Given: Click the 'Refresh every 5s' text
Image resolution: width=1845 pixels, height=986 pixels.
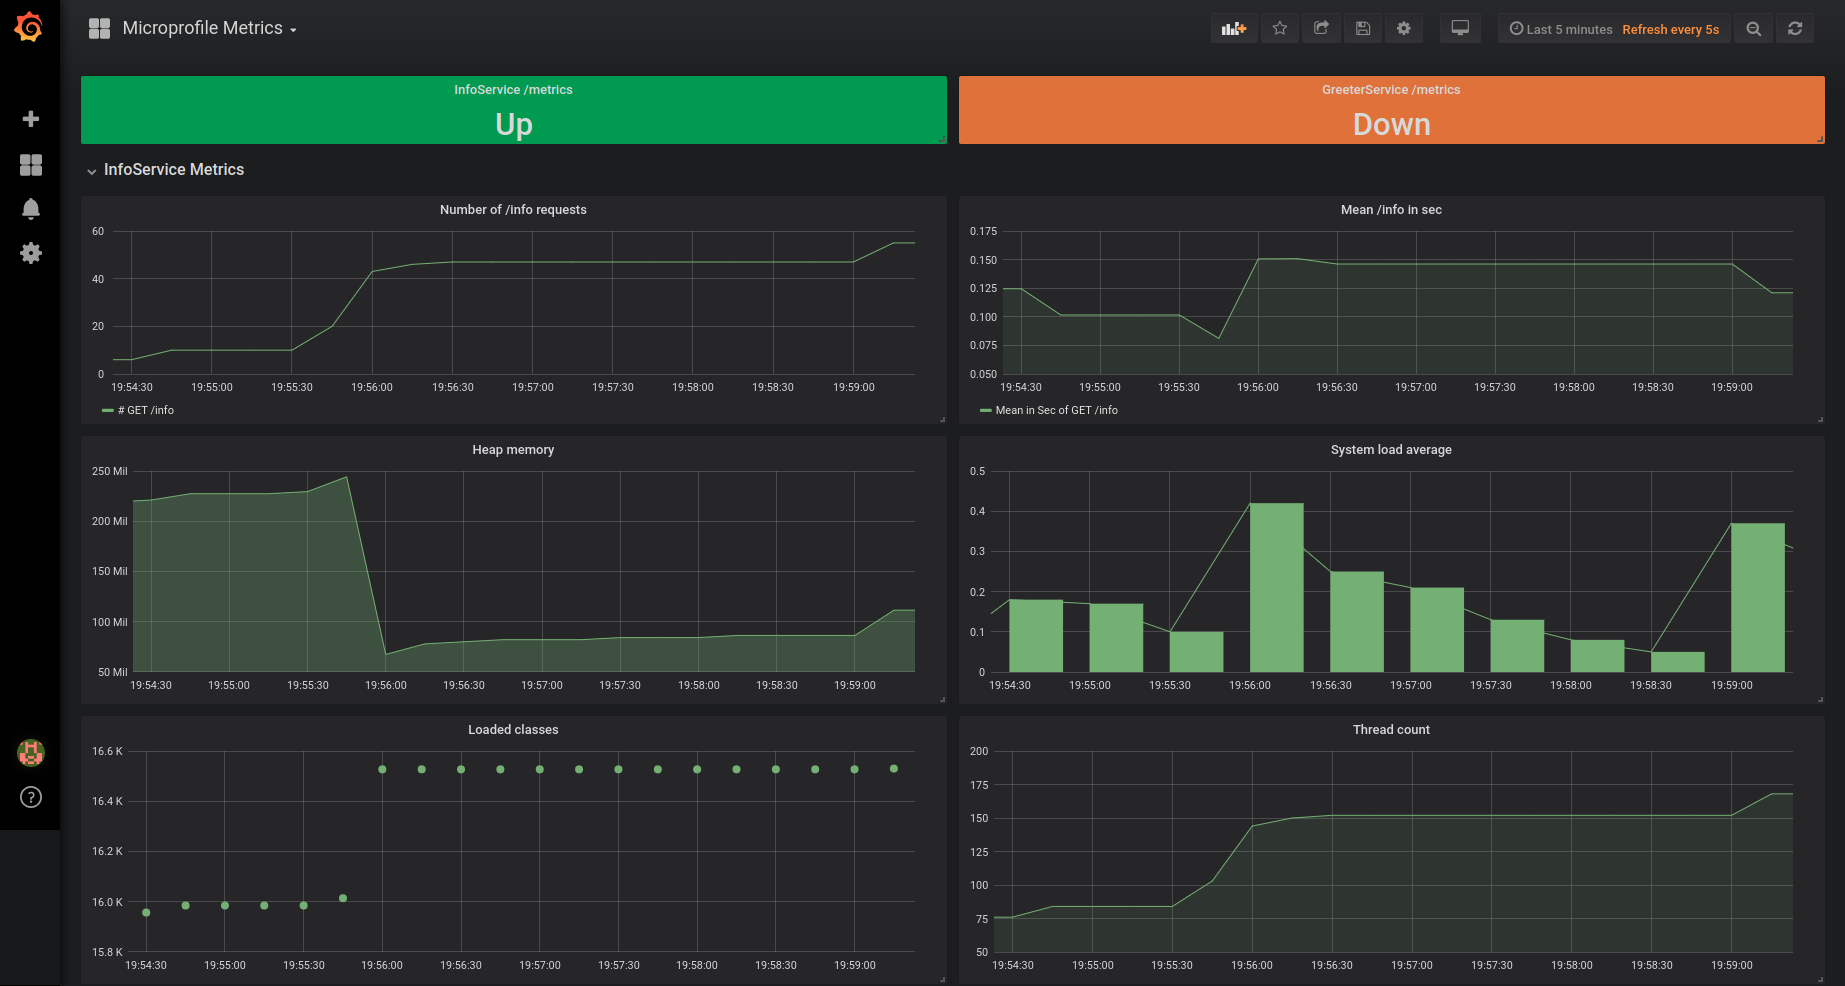Looking at the screenshot, I should pos(1670,29).
